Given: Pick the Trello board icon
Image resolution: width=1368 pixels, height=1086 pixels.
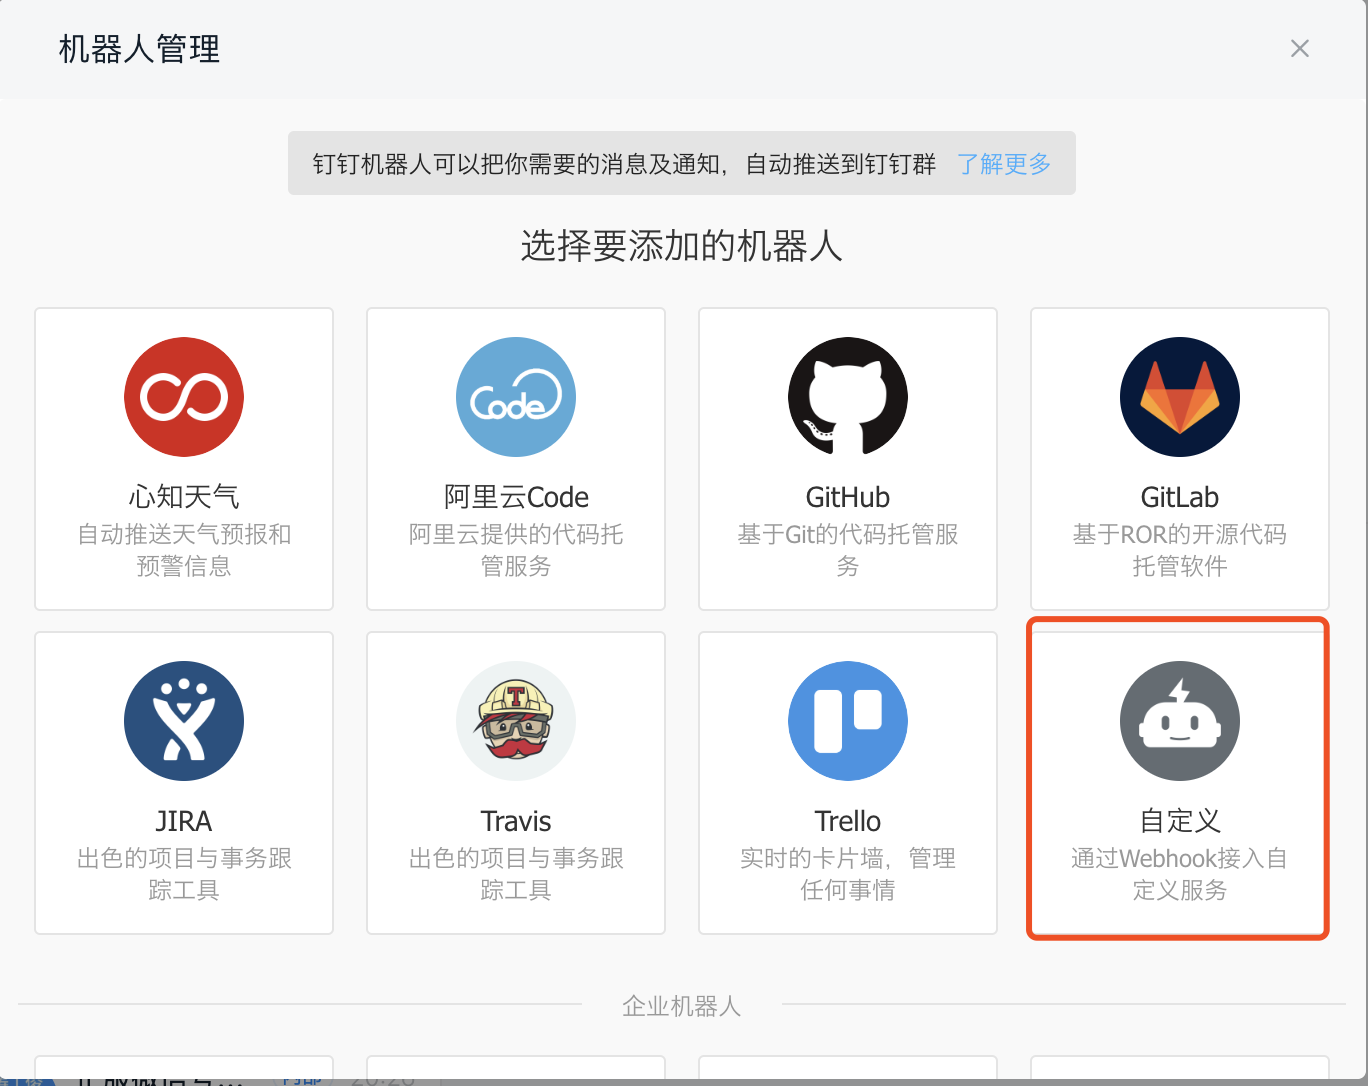Looking at the screenshot, I should click(x=848, y=721).
